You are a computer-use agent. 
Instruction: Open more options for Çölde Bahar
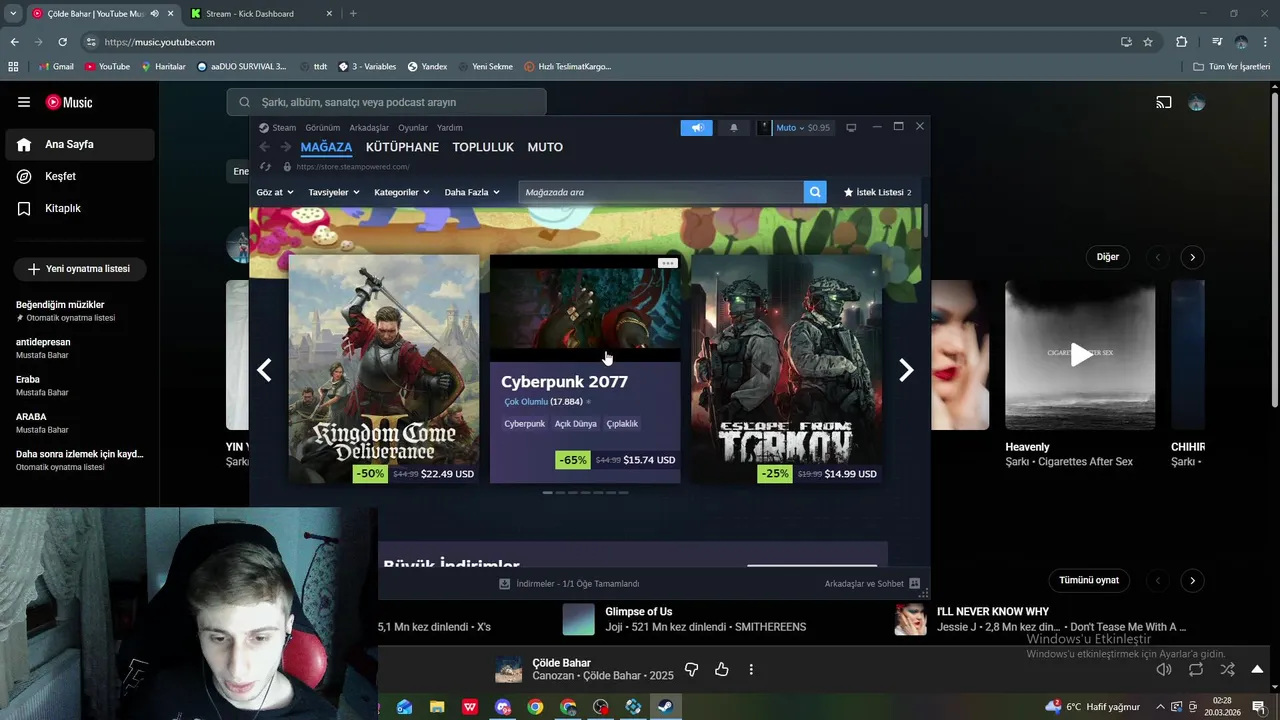751,670
